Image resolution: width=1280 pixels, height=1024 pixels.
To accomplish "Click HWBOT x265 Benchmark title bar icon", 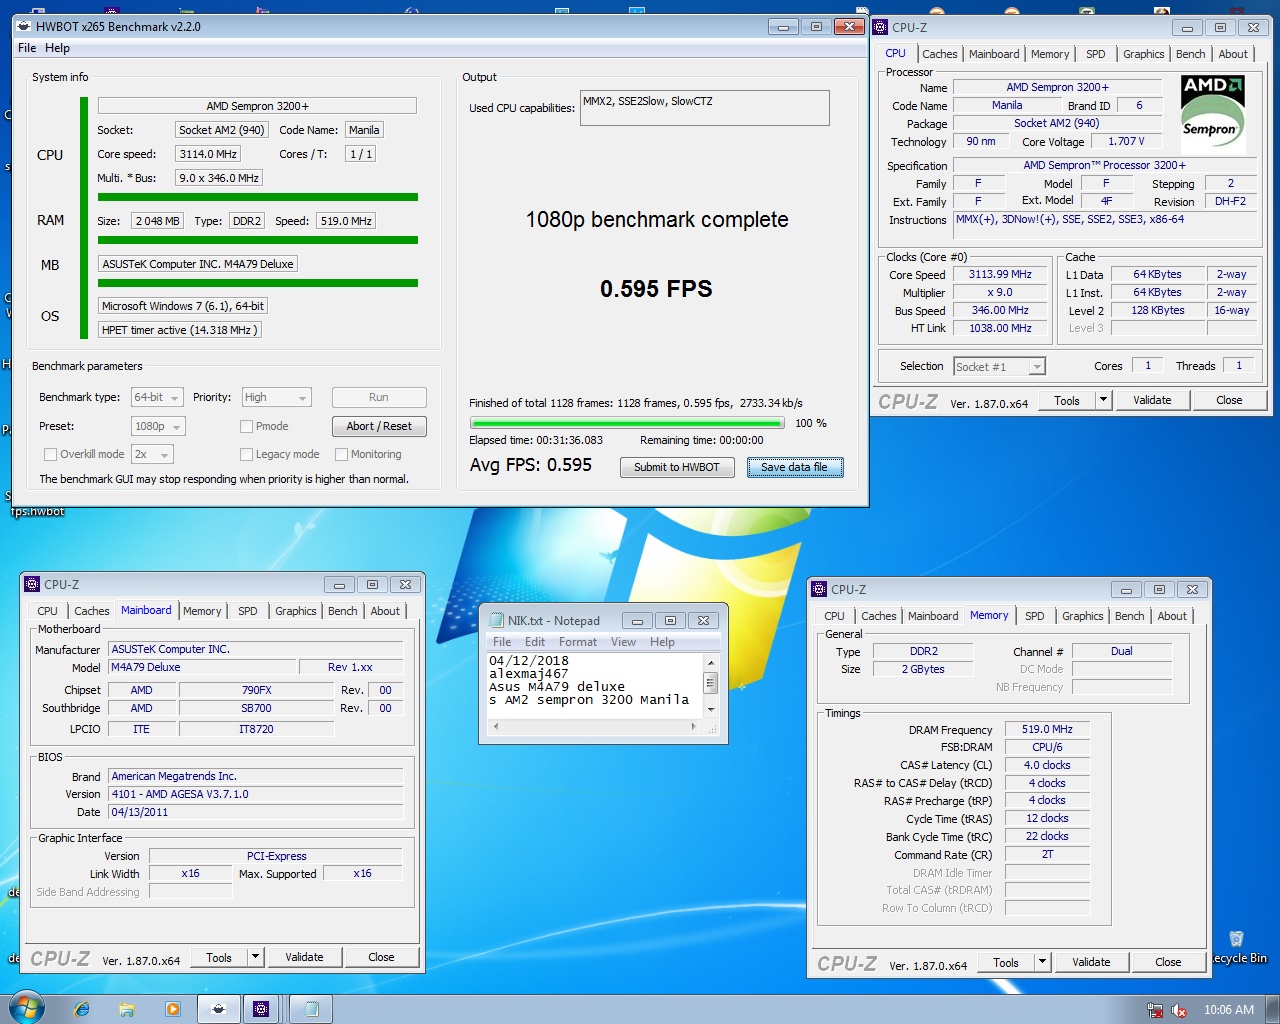I will (24, 27).
